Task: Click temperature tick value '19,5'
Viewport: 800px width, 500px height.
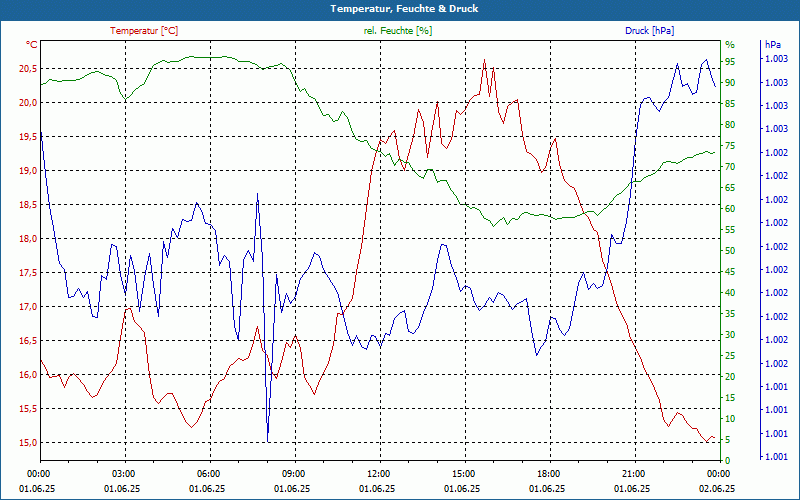Action: [x=28, y=137]
